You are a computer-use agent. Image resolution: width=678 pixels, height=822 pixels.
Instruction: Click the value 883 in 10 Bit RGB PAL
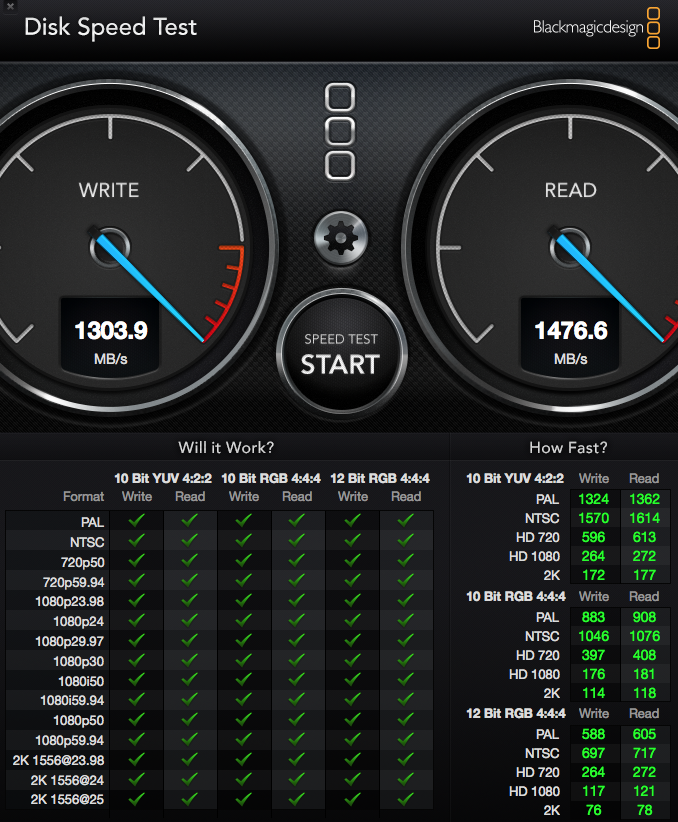click(594, 617)
